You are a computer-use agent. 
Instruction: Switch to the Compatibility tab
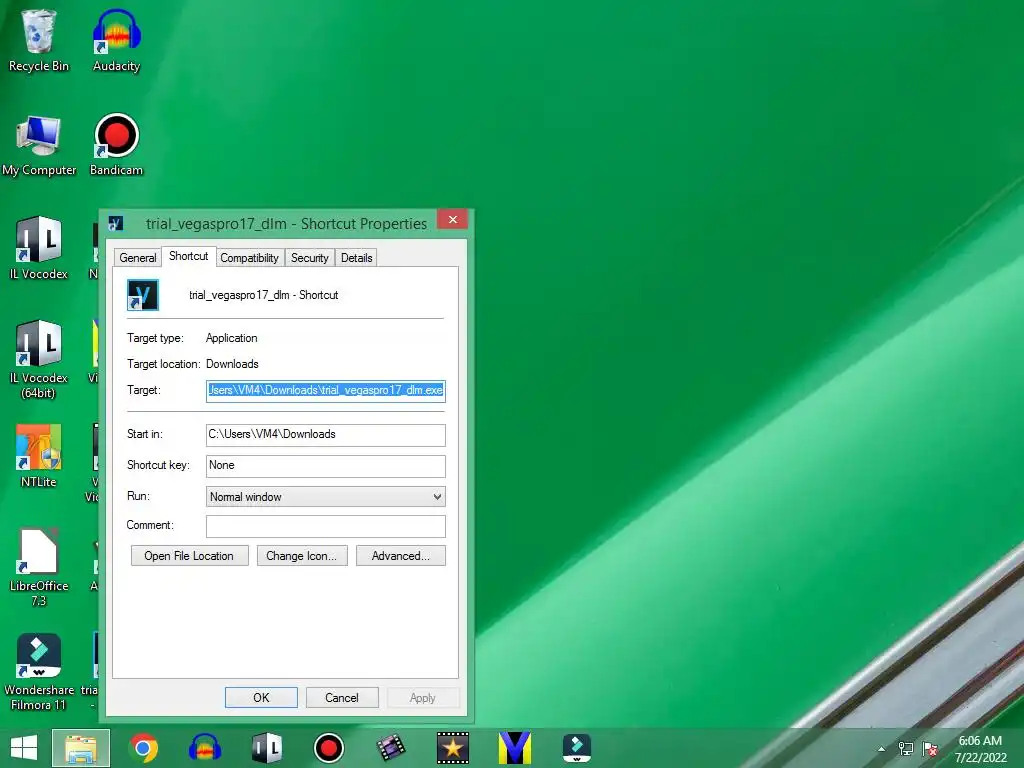click(249, 258)
